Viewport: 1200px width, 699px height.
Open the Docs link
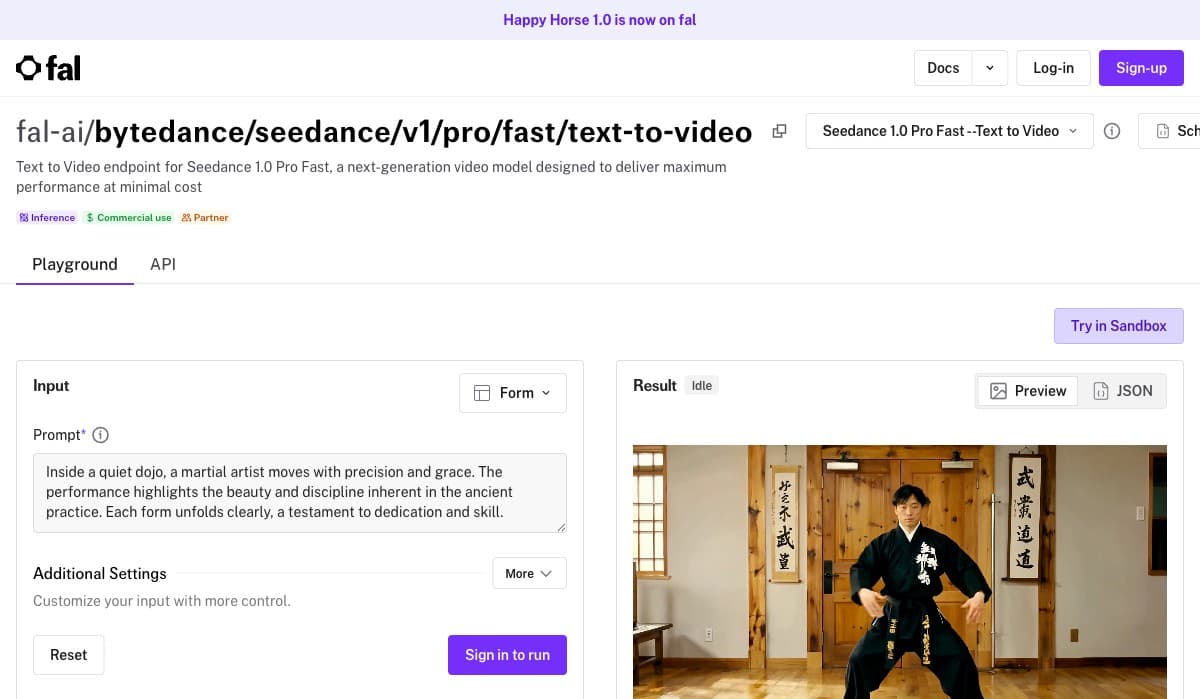[x=943, y=68]
